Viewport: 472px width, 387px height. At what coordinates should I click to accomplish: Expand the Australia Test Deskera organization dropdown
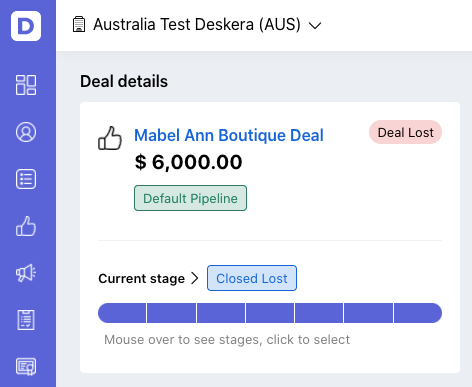(x=315, y=25)
